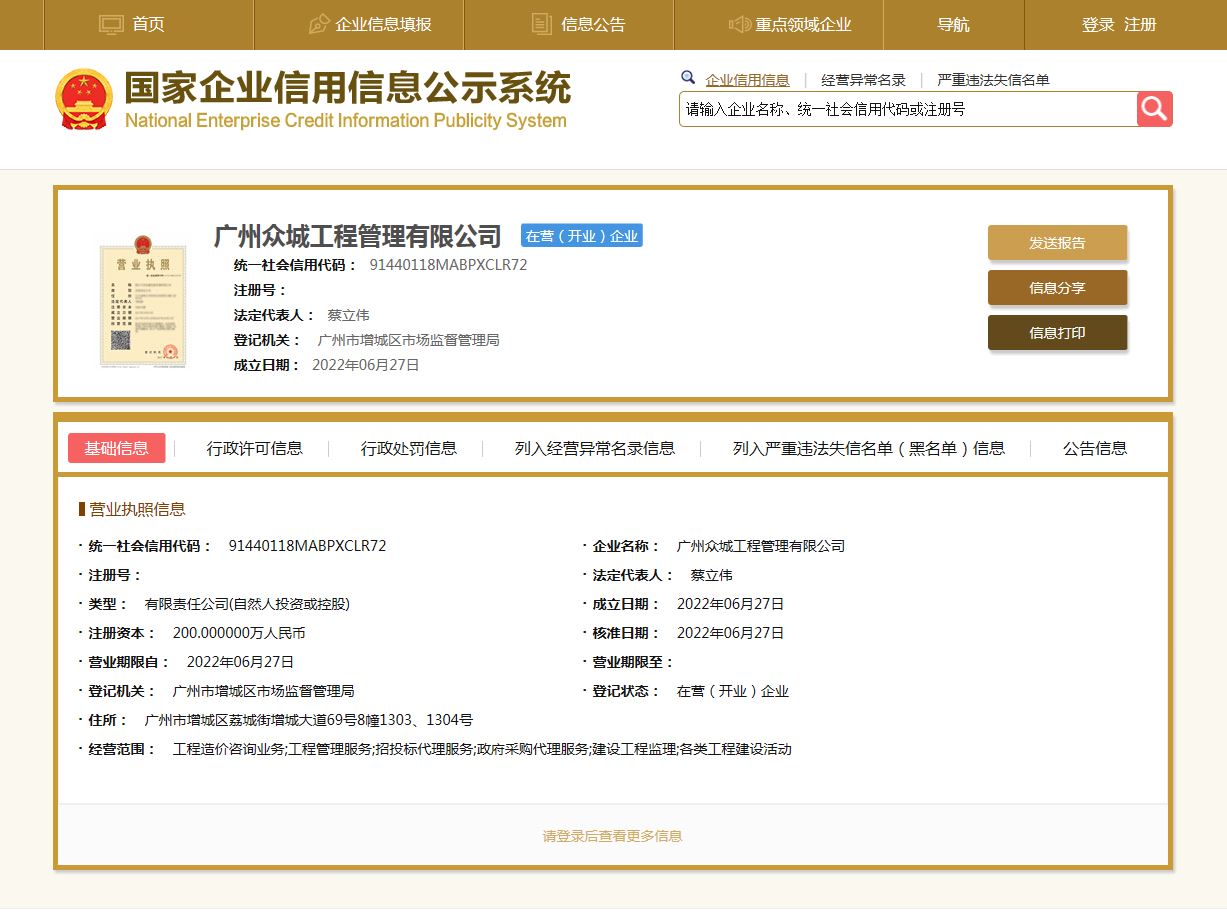Click the 发送报告 button
The image size is (1227, 913).
point(1057,242)
